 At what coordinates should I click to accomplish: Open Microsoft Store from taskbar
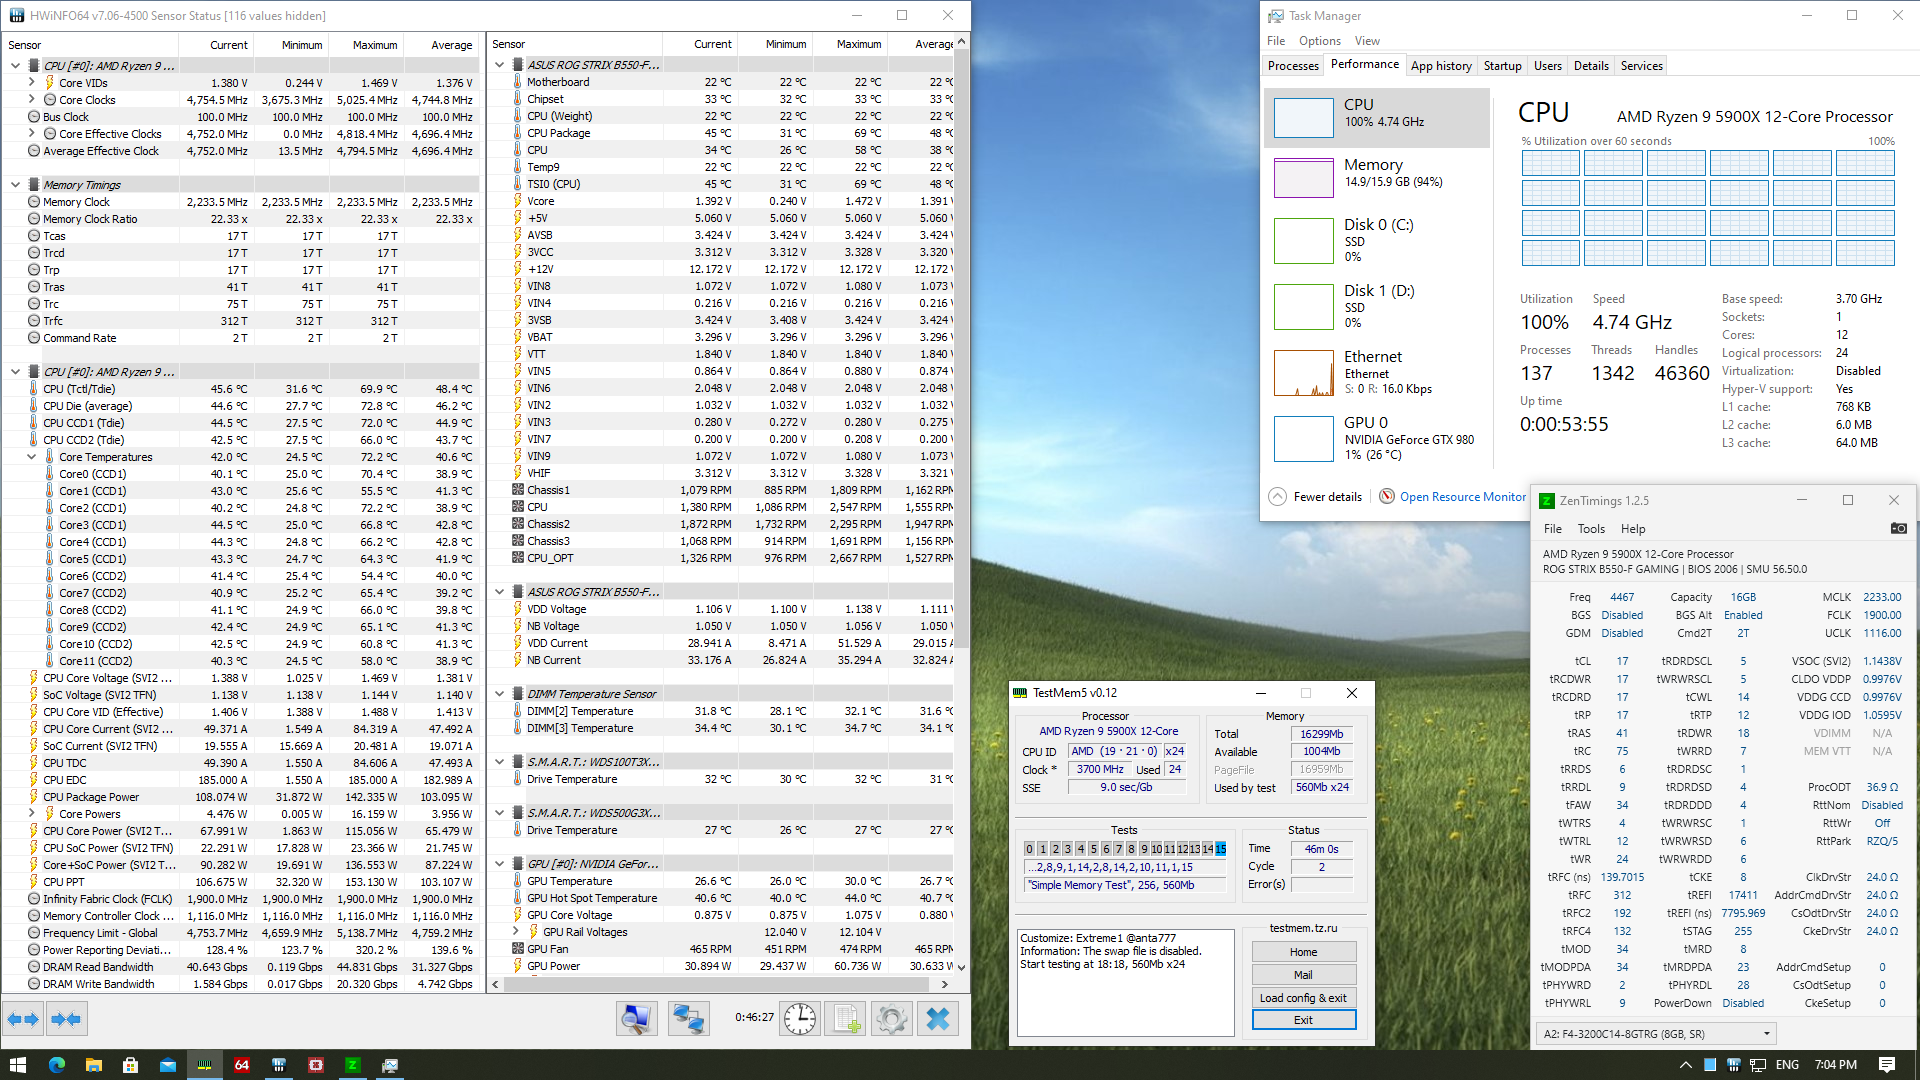[x=130, y=1065]
